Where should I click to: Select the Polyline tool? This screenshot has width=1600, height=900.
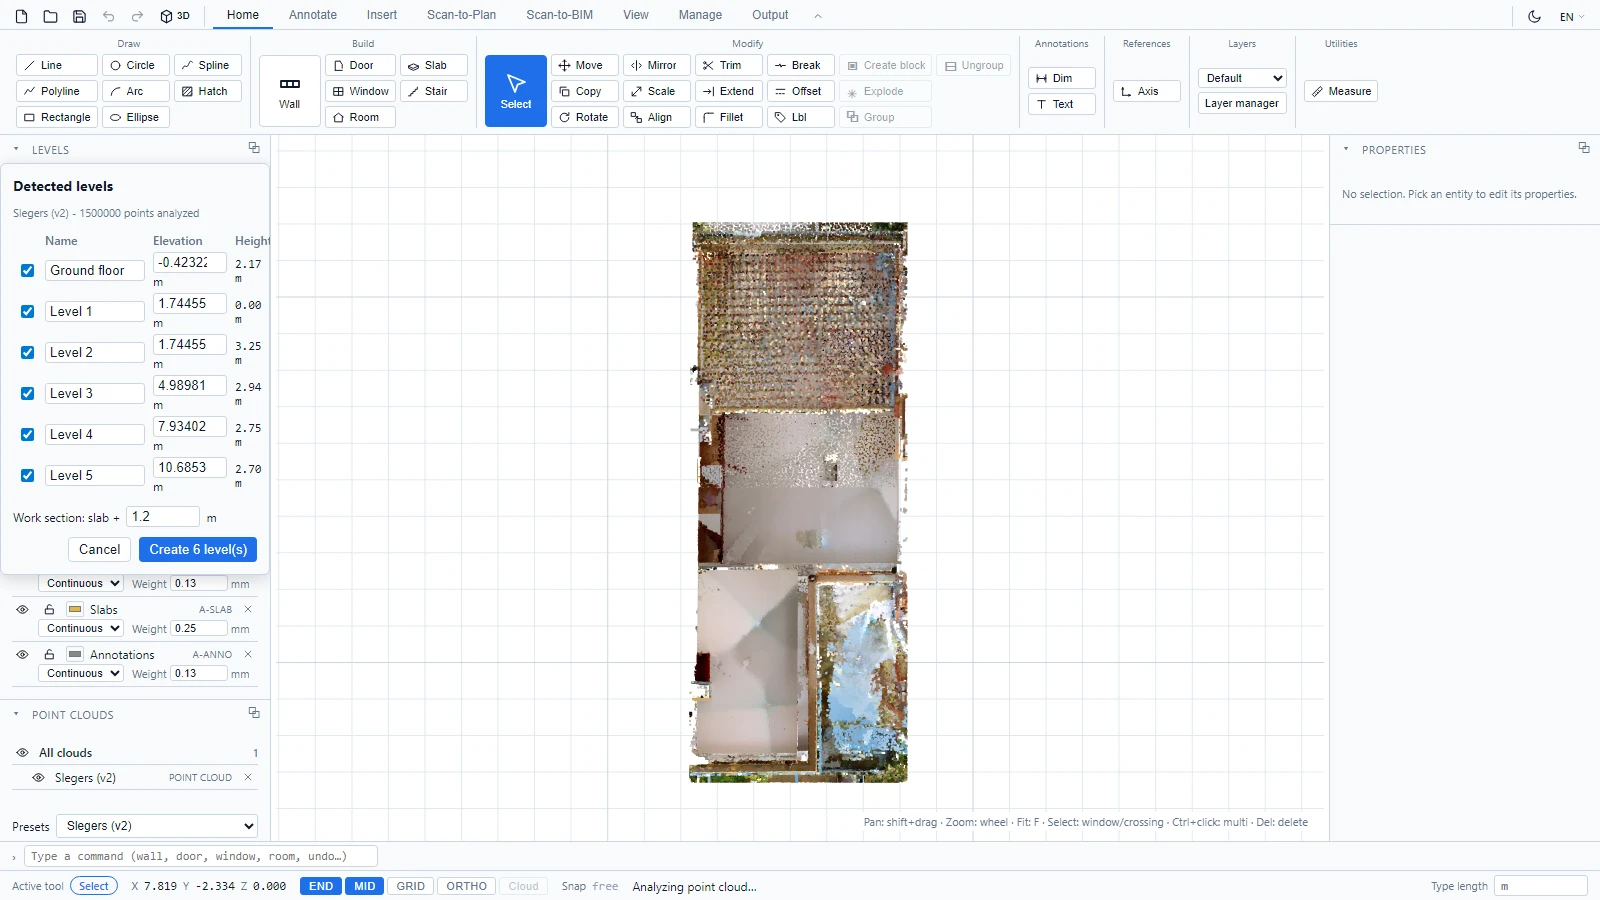tap(57, 91)
